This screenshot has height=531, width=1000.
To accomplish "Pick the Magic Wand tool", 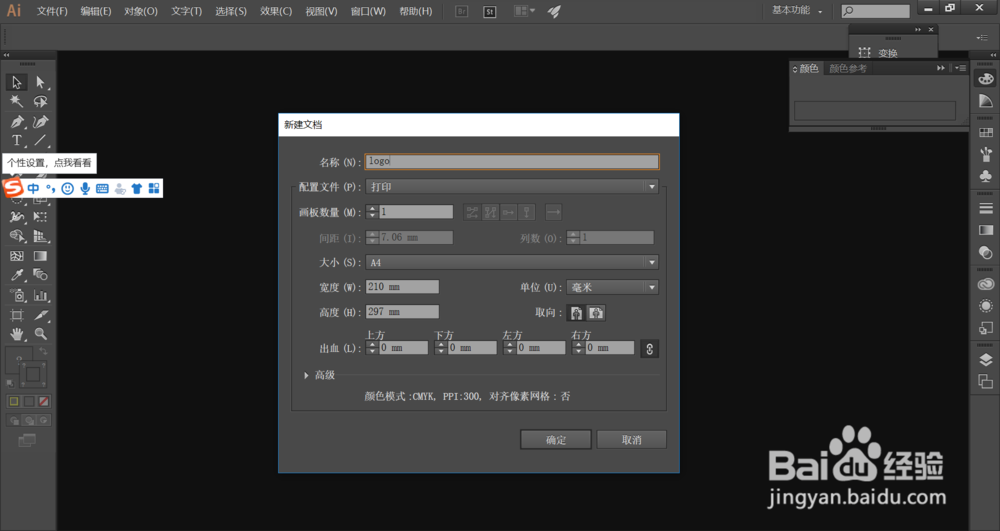I will (x=17, y=101).
